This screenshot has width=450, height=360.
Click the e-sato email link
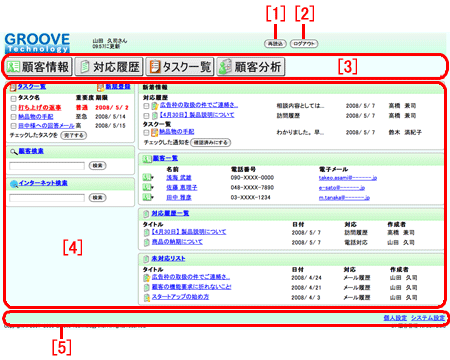pyautogui.click(x=342, y=188)
